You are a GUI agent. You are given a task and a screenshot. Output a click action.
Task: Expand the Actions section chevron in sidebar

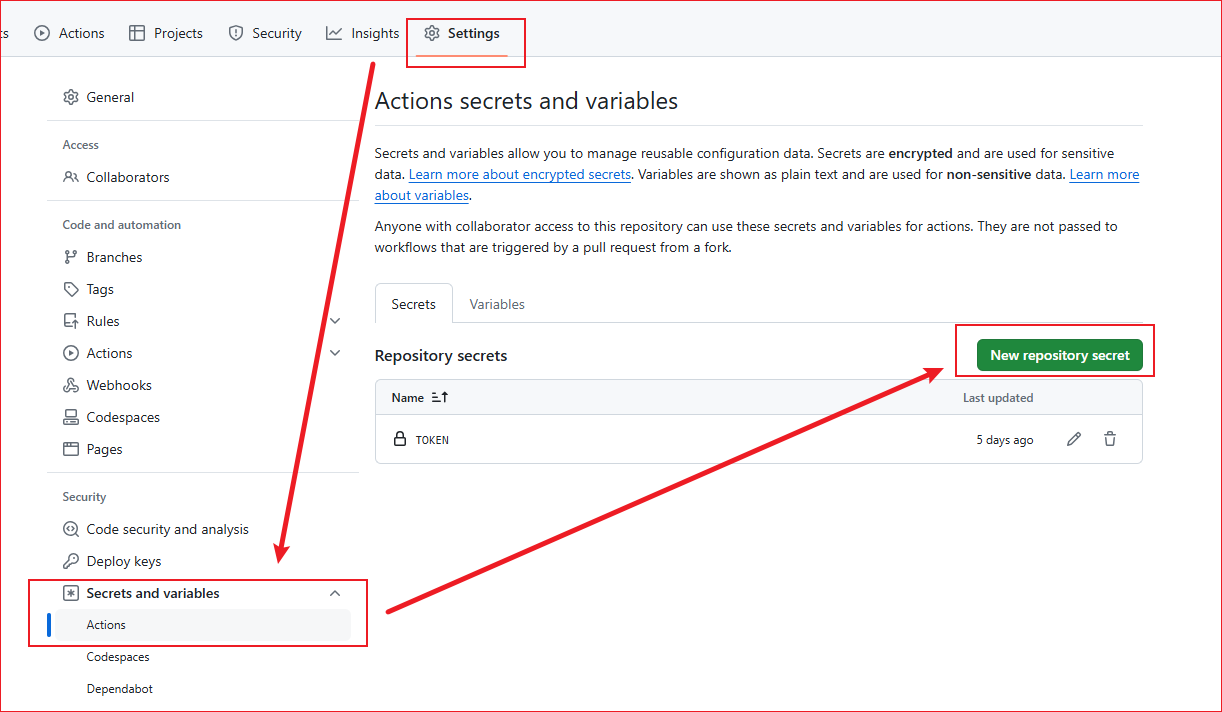click(335, 353)
